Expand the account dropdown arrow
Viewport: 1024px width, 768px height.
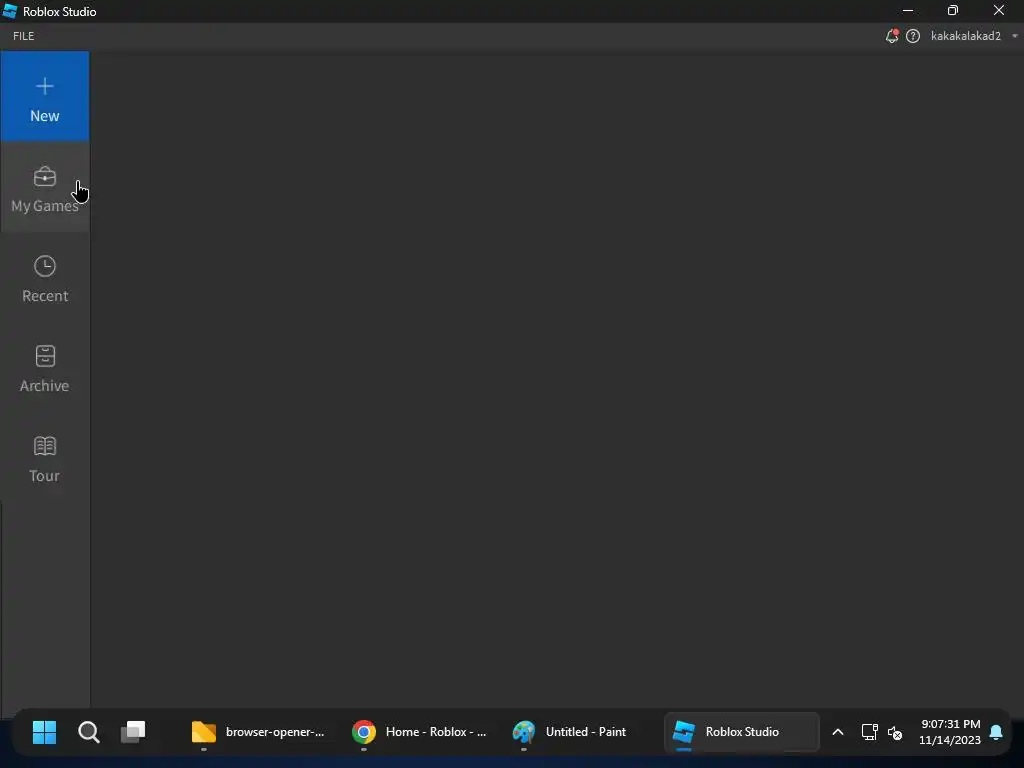click(x=1014, y=36)
